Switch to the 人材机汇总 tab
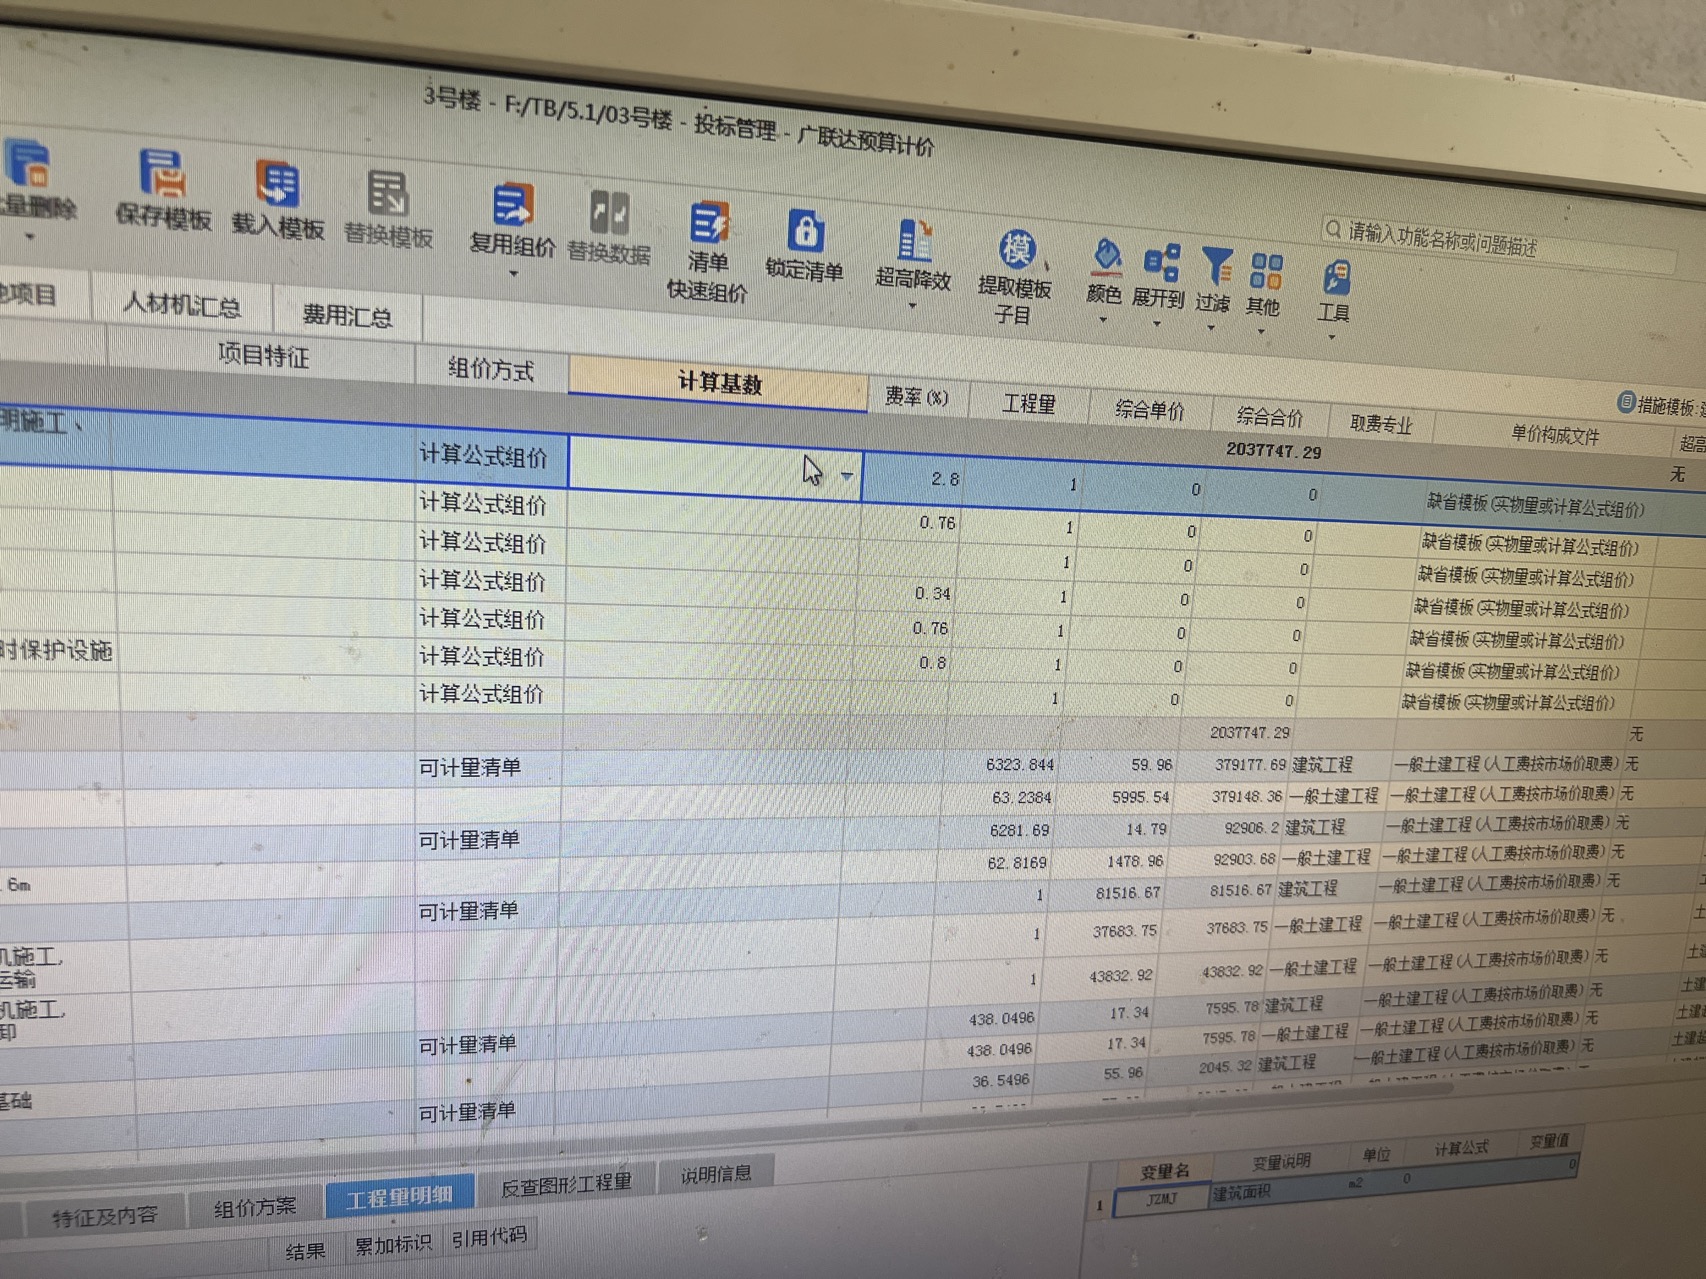 (x=182, y=304)
